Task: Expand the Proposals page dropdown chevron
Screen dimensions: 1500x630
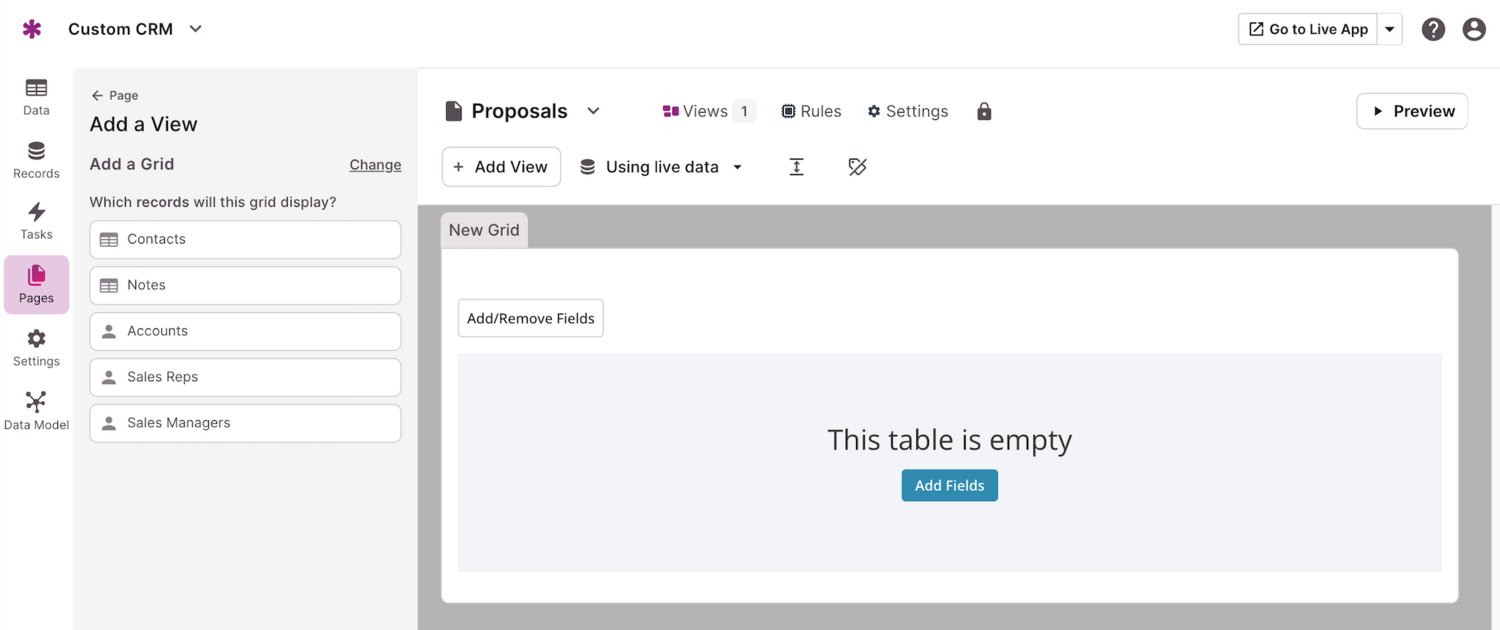Action: [593, 111]
